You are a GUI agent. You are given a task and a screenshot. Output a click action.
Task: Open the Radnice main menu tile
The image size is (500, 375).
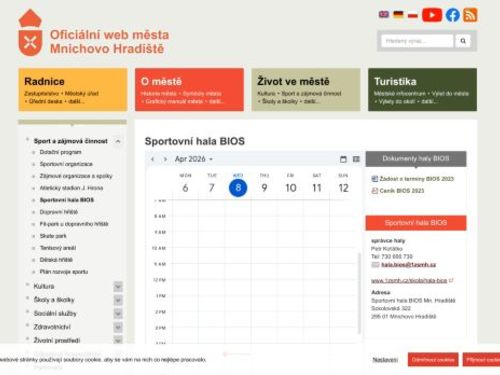[x=73, y=90]
